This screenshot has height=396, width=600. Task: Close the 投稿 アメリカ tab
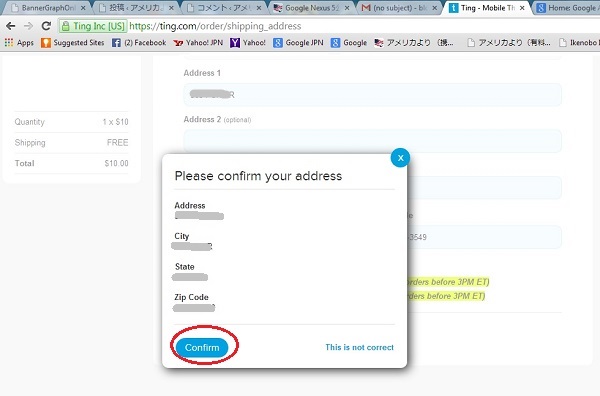click(171, 8)
